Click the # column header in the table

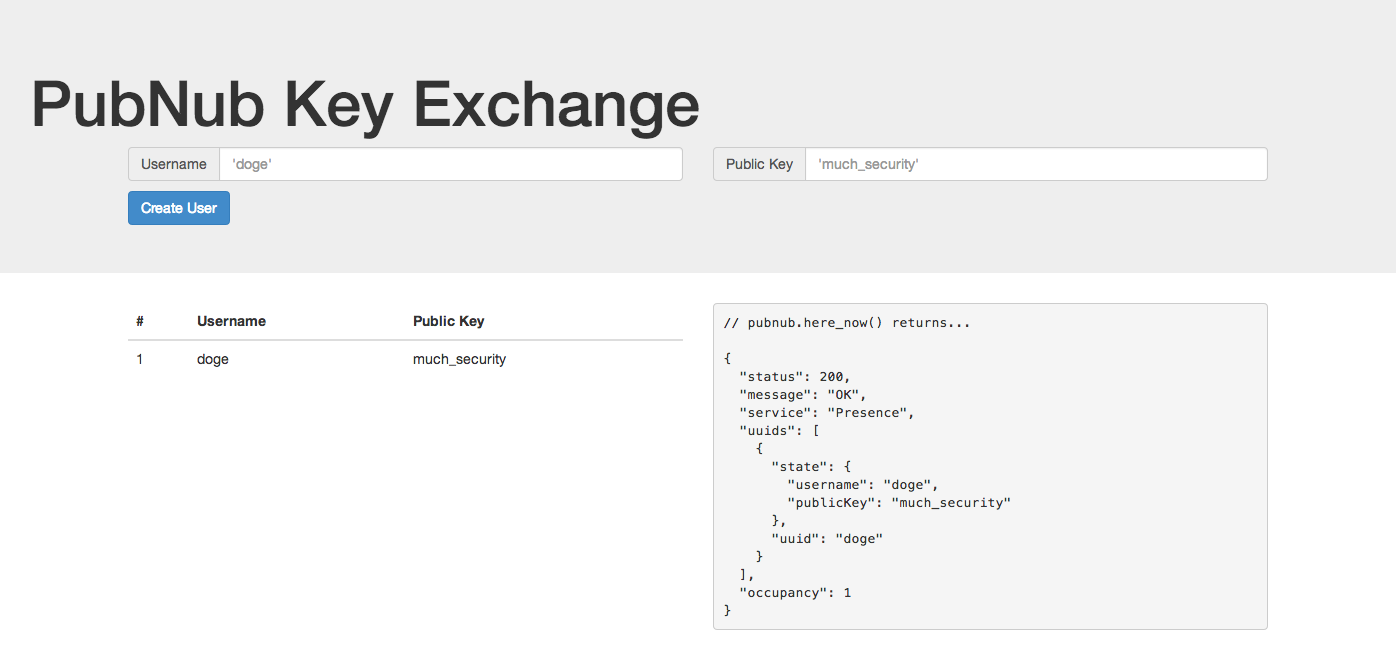(x=140, y=321)
